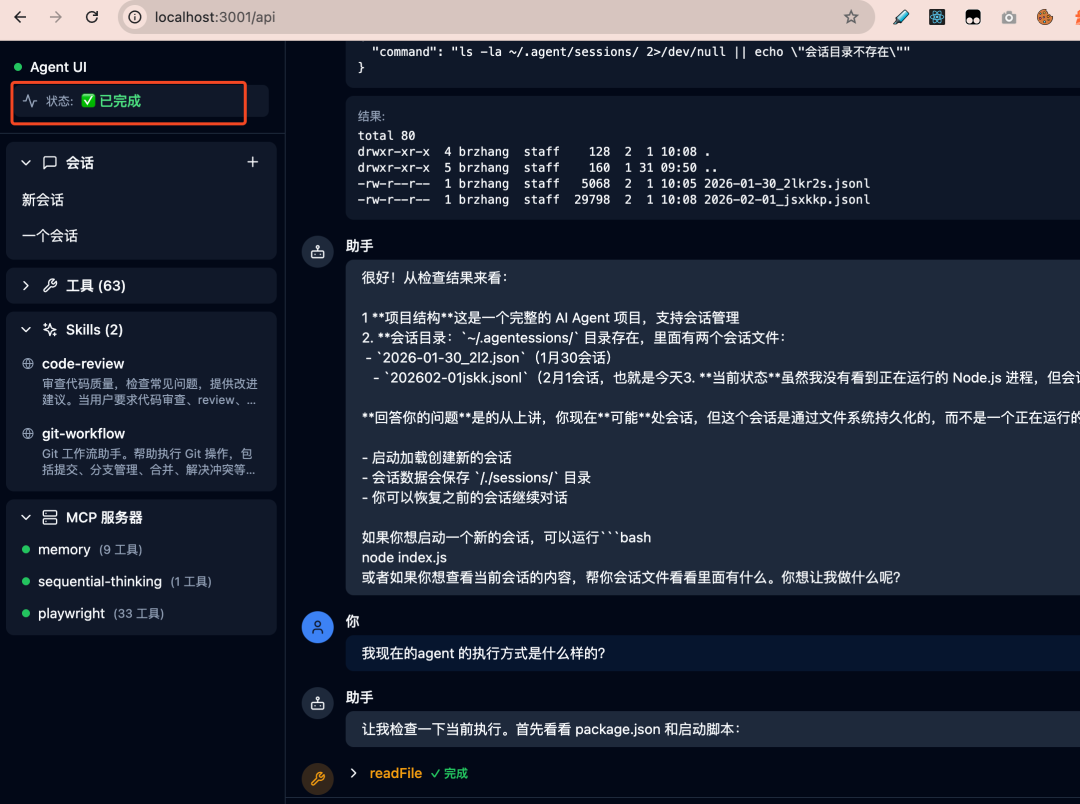1080x804 pixels.
Task: Open the React DevTools extension icon
Action: point(937,17)
